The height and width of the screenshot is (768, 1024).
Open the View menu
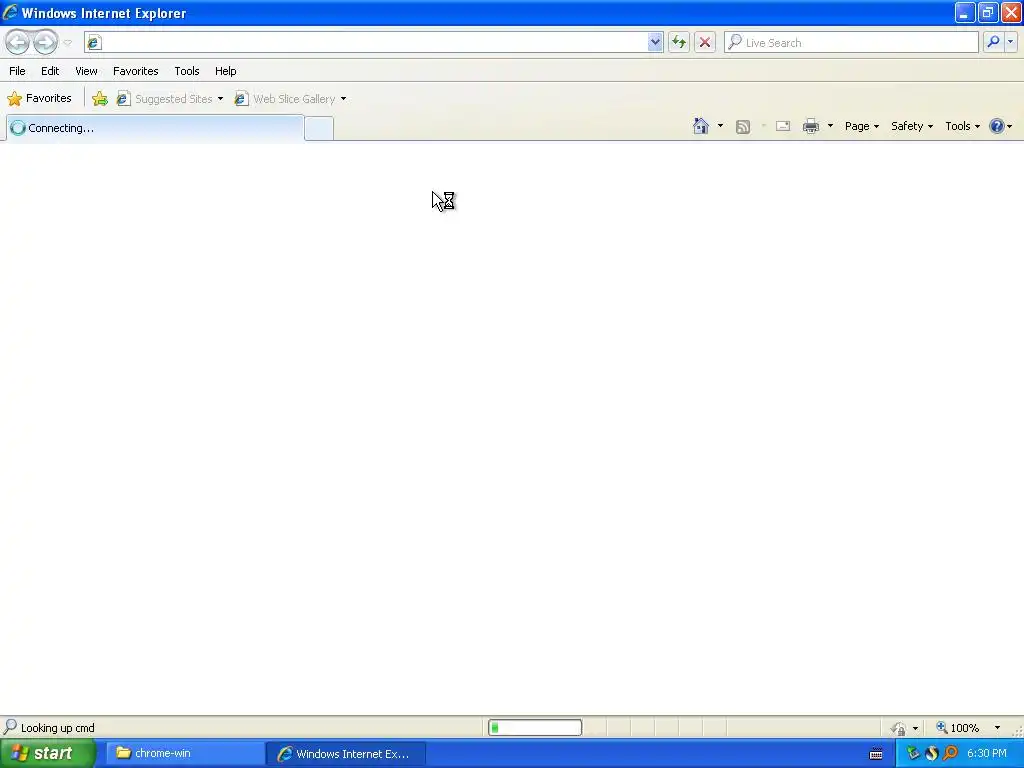point(86,71)
